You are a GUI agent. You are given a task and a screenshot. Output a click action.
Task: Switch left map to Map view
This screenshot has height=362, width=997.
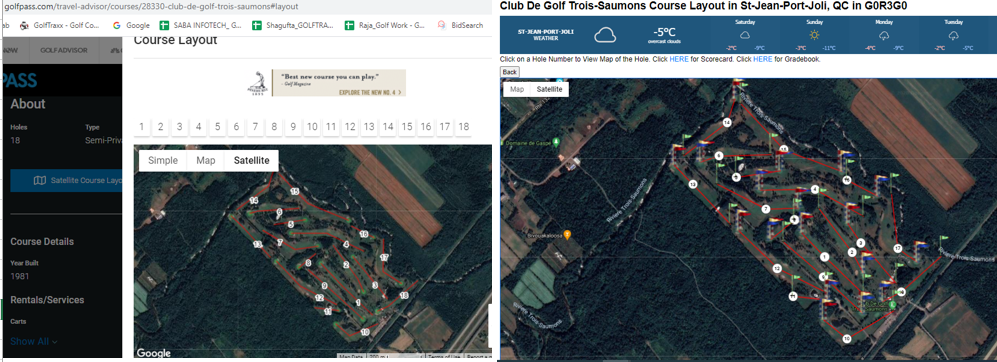[206, 160]
